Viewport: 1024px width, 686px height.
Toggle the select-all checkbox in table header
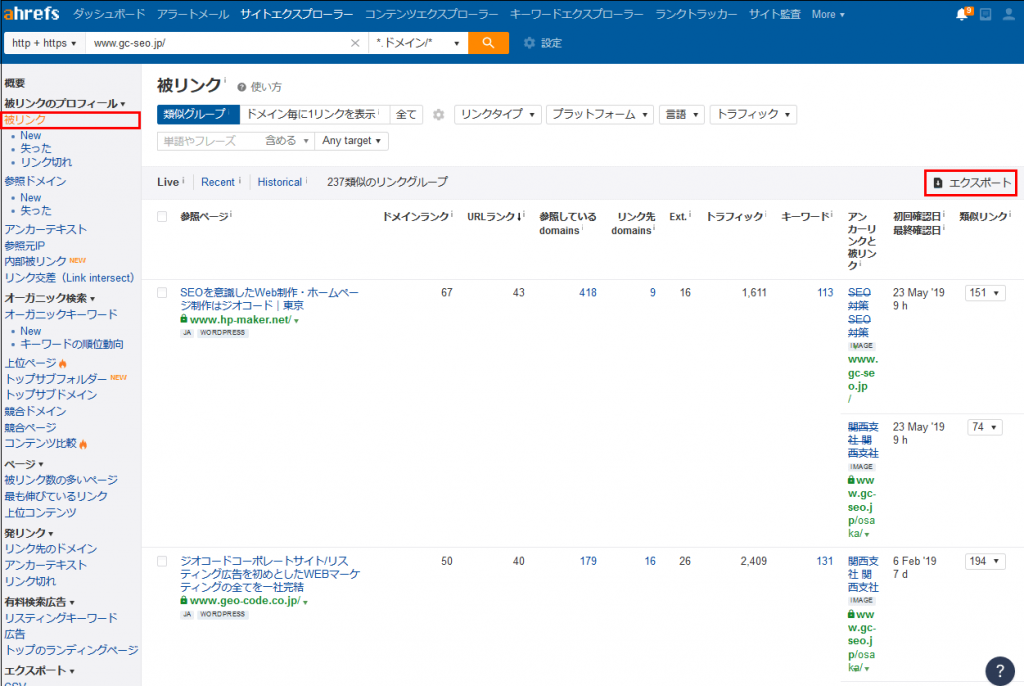[162, 216]
